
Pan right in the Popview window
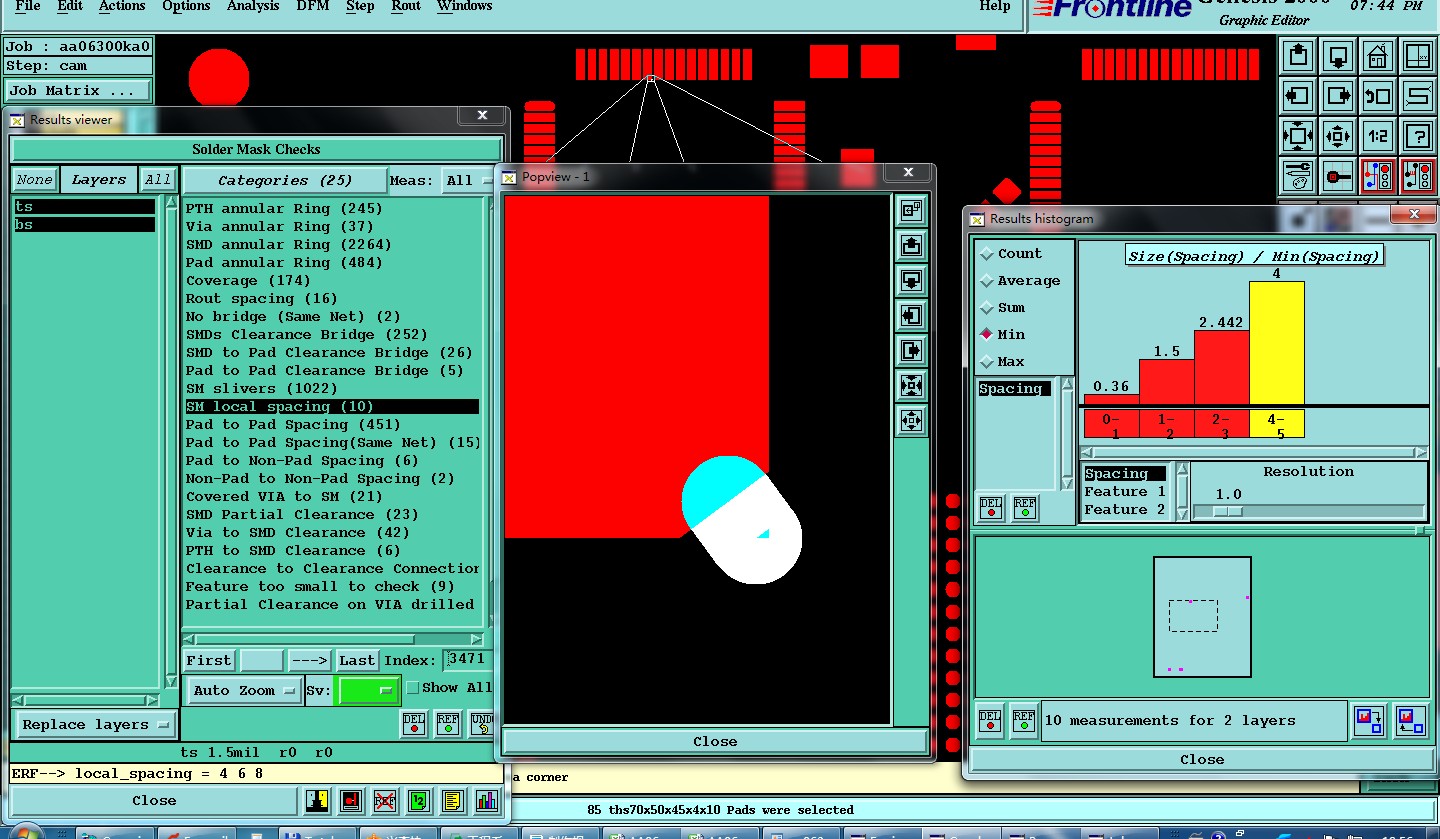click(911, 350)
